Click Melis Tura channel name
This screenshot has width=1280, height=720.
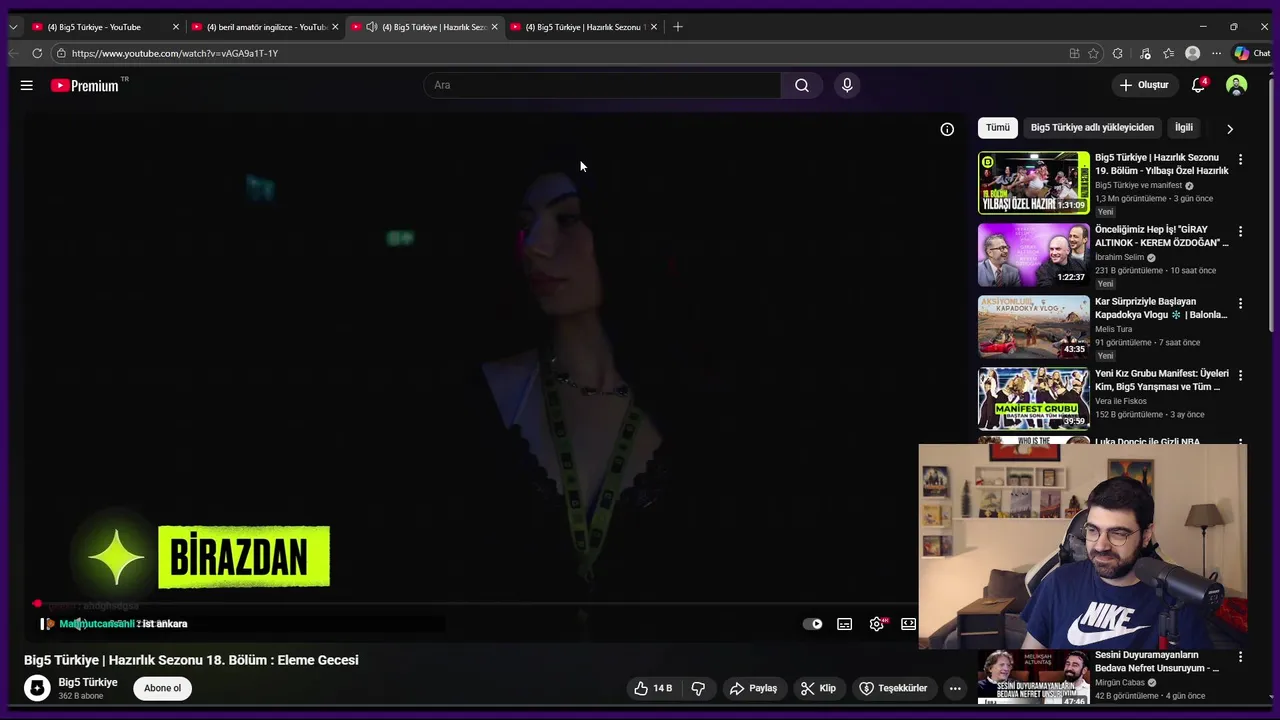click(x=1114, y=329)
